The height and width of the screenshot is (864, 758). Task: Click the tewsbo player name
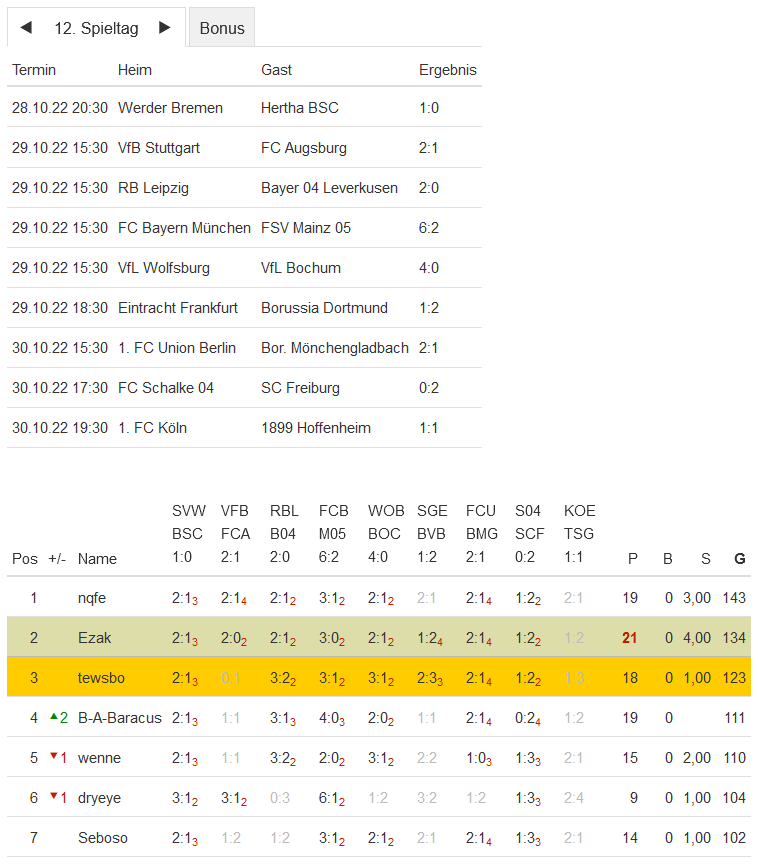(x=100, y=678)
